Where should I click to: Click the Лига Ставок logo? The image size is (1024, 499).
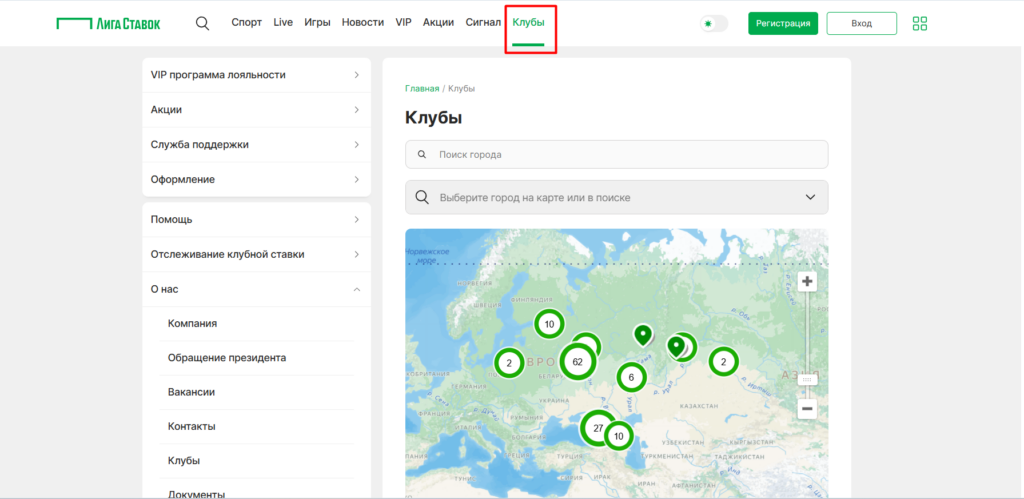pyautogui.click(x=108, y=23)
